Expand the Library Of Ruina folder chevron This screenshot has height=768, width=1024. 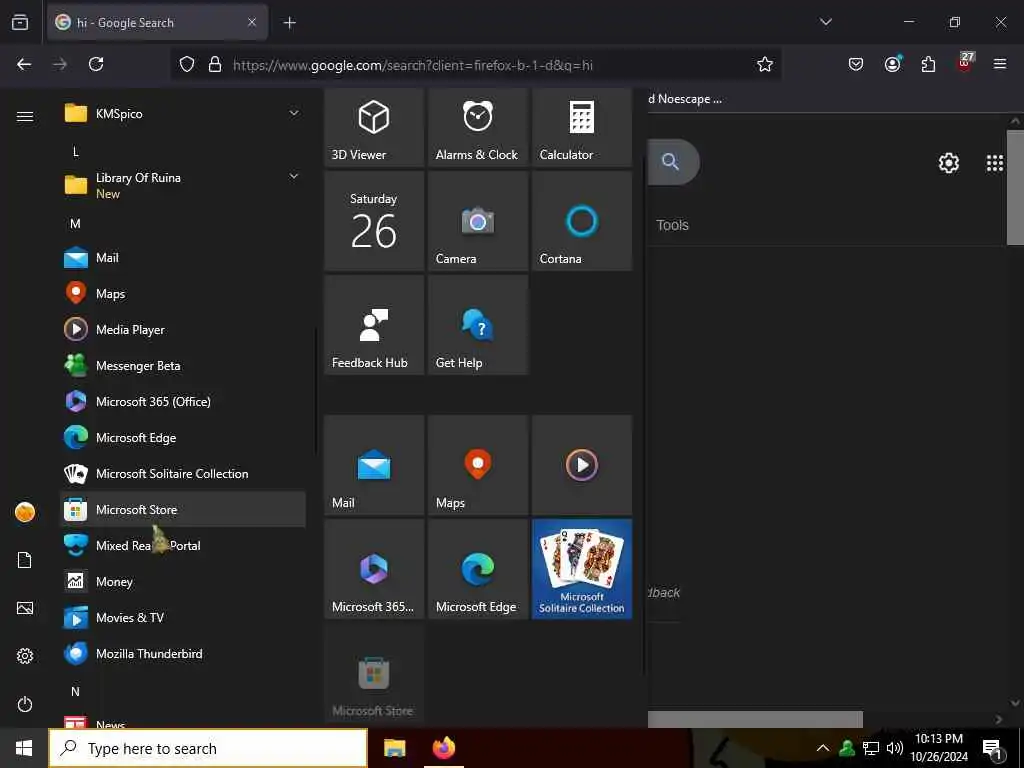(x=294, y=176)
